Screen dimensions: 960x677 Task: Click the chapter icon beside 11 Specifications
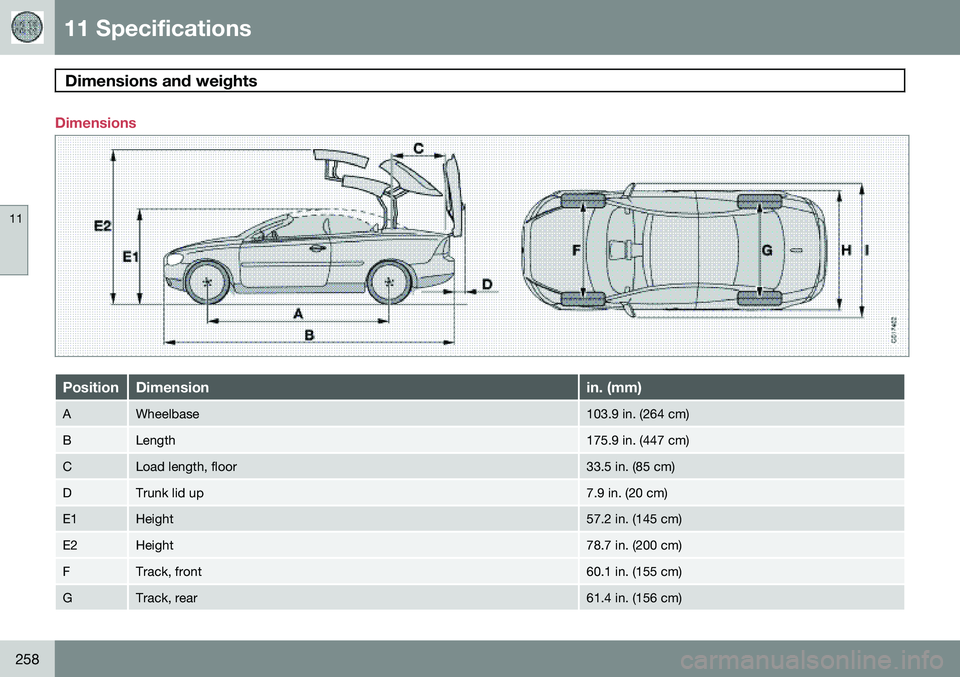28,27
